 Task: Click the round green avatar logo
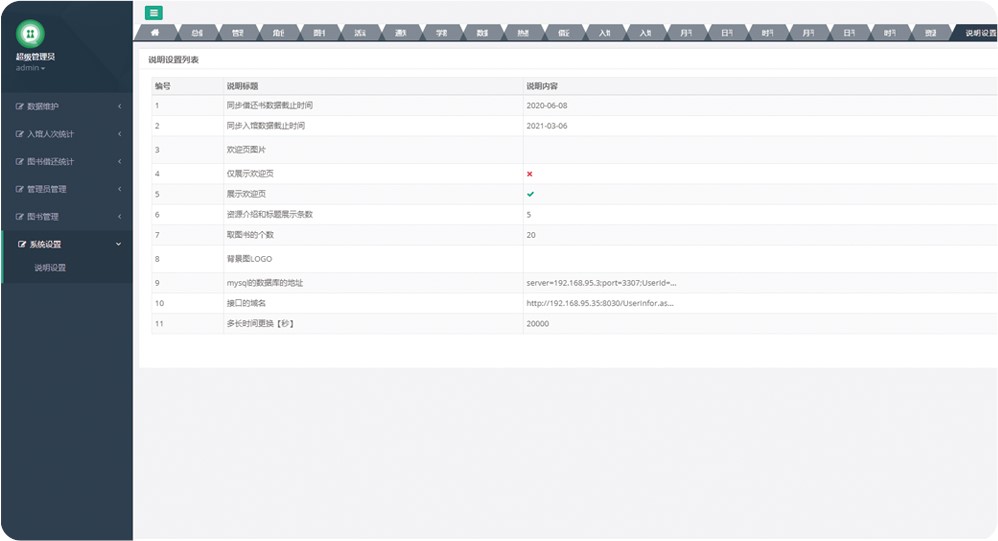pyautogui.click(x=30, y=34)
